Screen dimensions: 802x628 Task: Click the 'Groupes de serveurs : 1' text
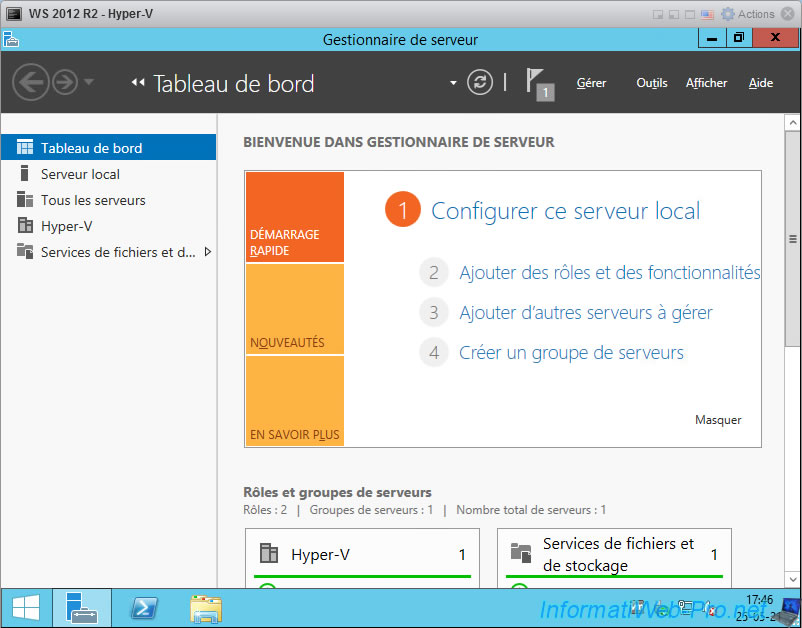click(x=371, y=509)
